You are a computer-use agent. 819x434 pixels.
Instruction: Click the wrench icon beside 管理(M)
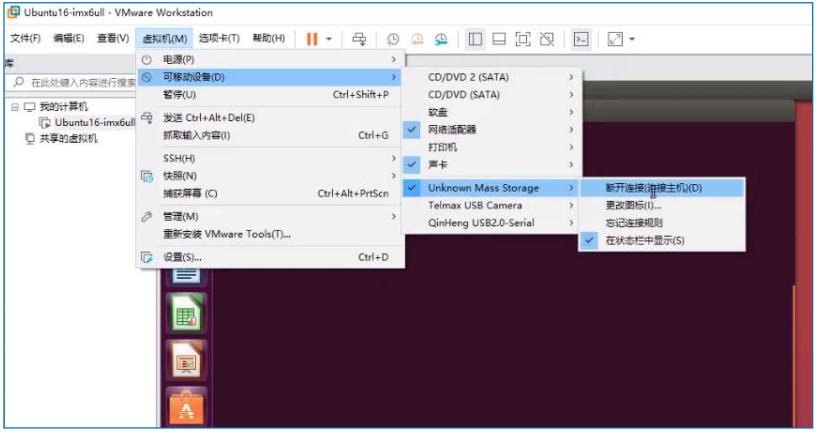coord(147,216)
